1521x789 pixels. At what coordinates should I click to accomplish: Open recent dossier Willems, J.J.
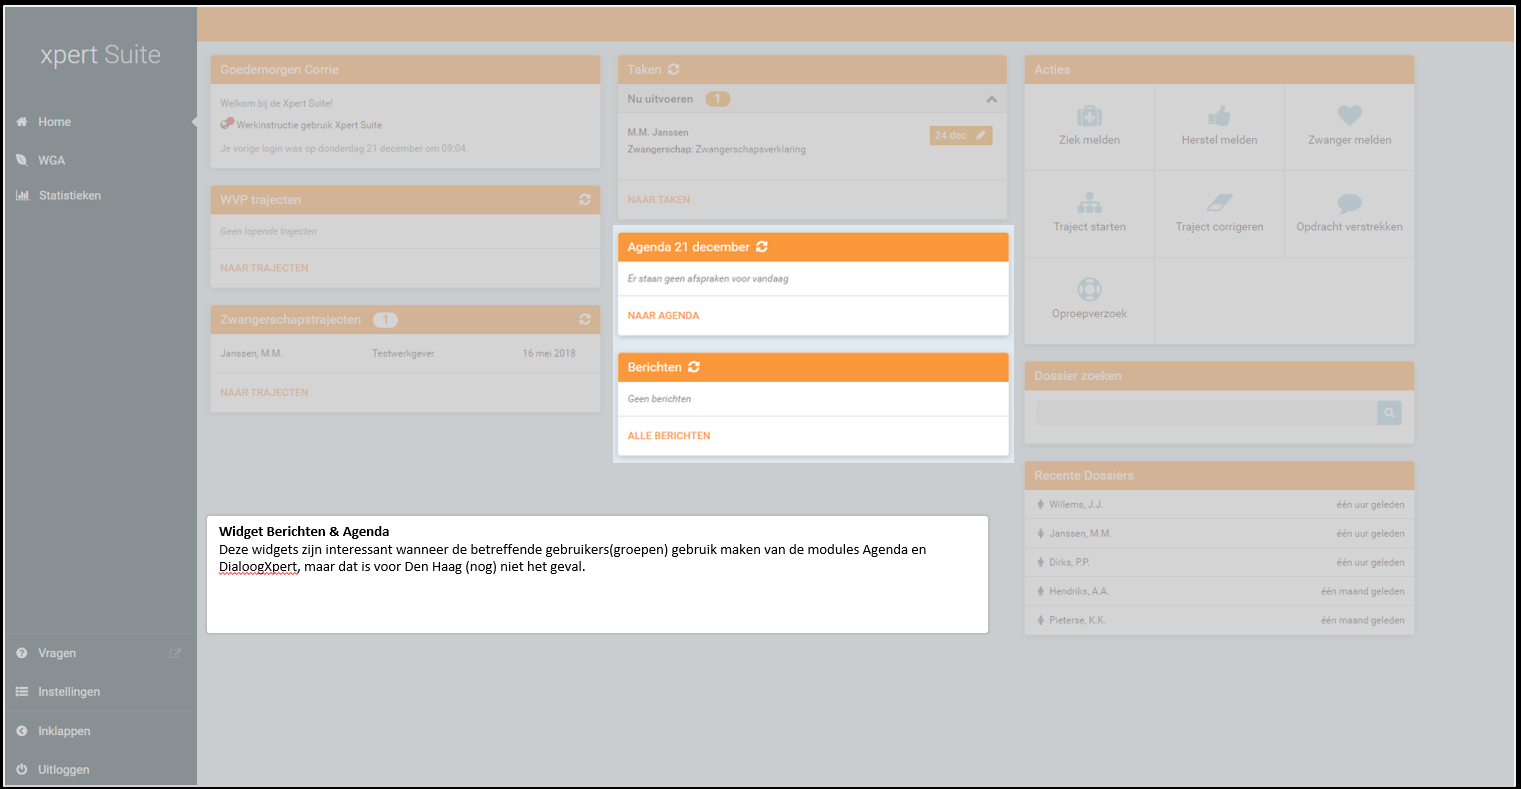tap(1076, 505)
